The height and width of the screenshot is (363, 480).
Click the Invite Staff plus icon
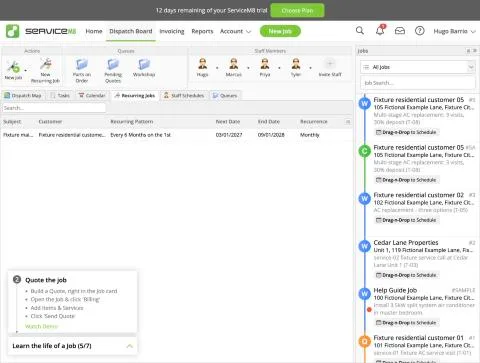[x=330, y=63]
